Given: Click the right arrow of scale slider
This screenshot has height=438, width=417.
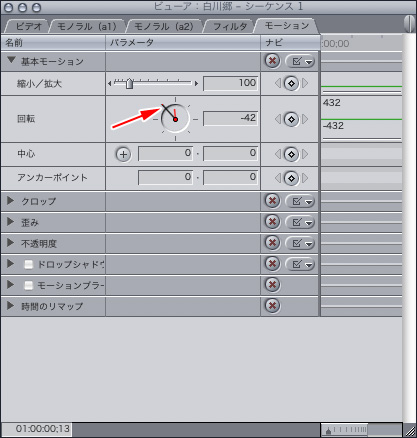Looking at the screenshot, I should coord(197,84).
